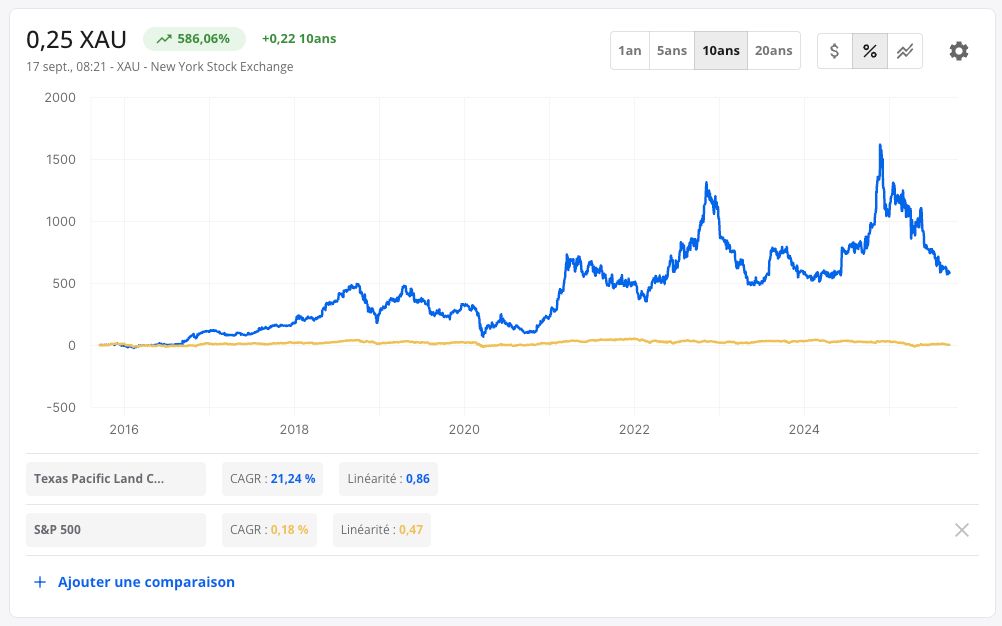This screenshot has width=1002, height=626.
Task: Click the Linéarité 0,86 badge
Action: click(x=389, y=478)
